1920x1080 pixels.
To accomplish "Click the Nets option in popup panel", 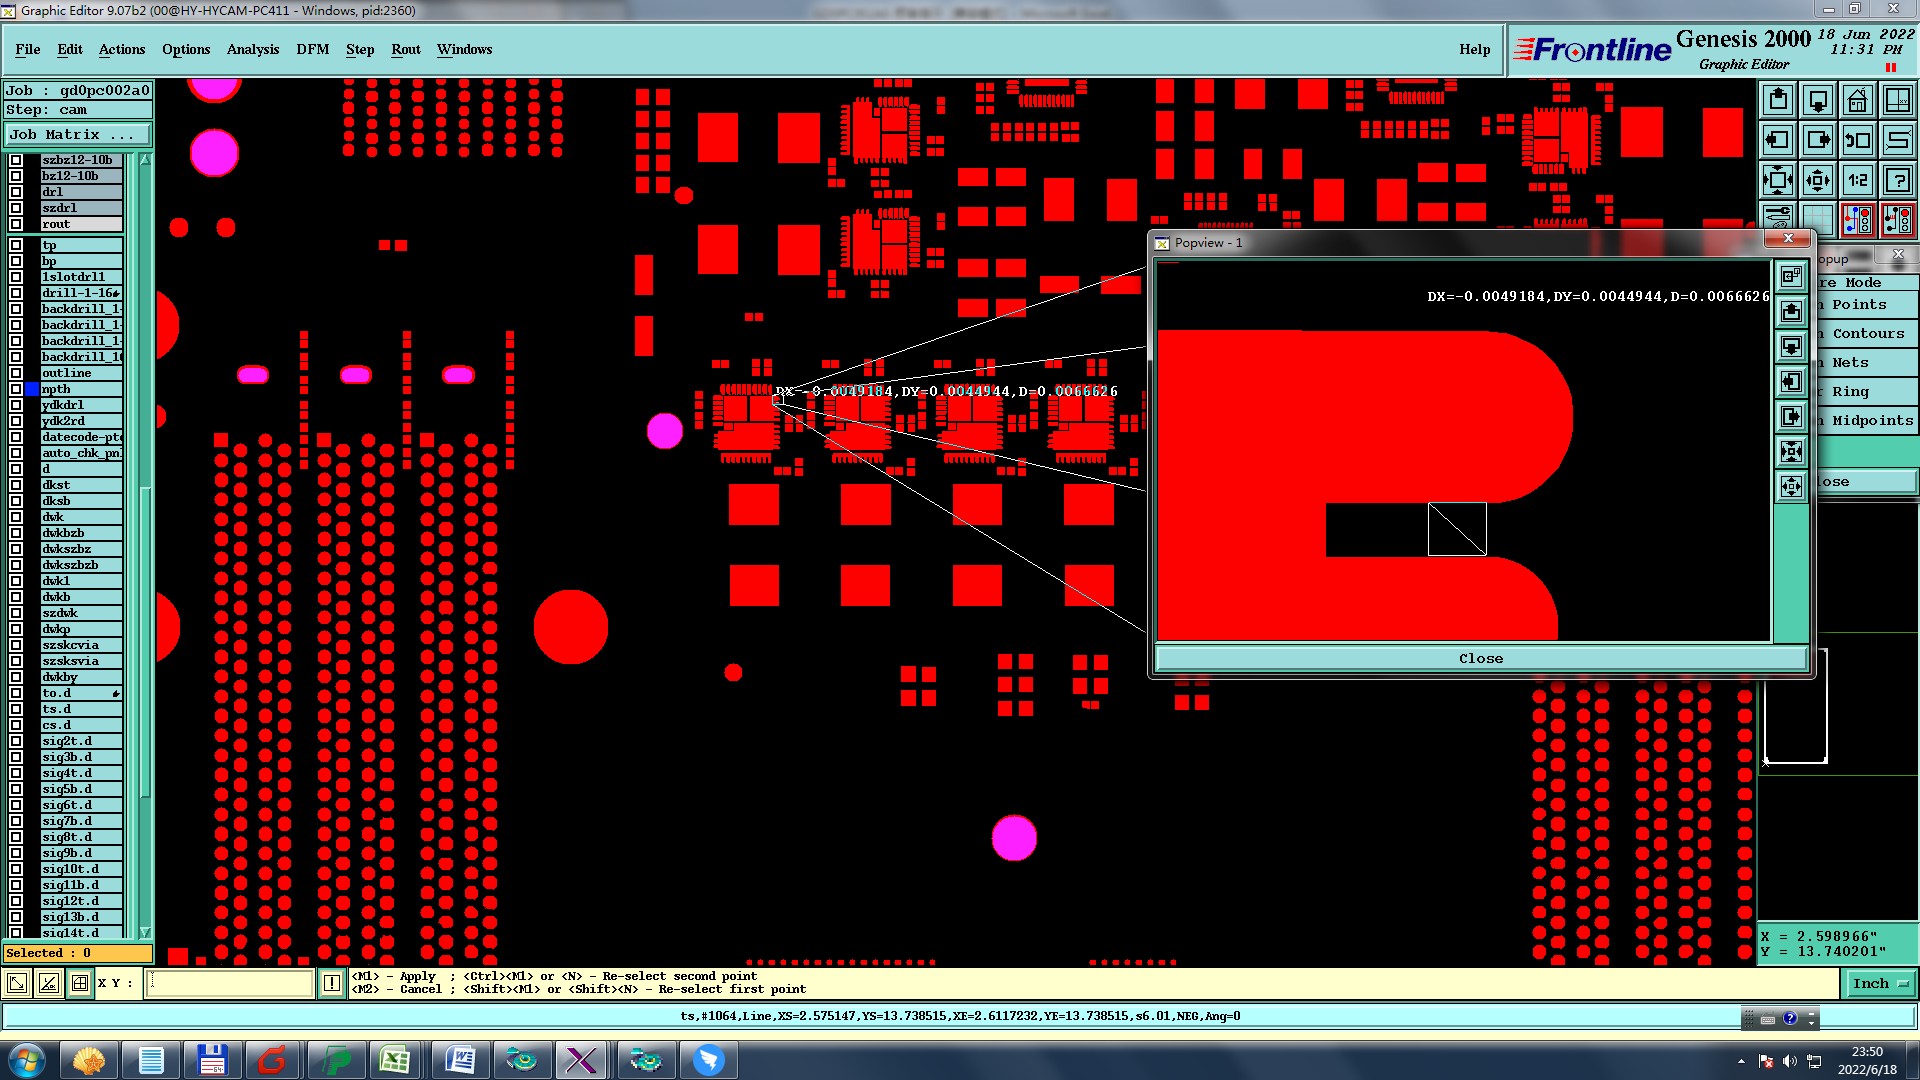I will pos(1866,362).
